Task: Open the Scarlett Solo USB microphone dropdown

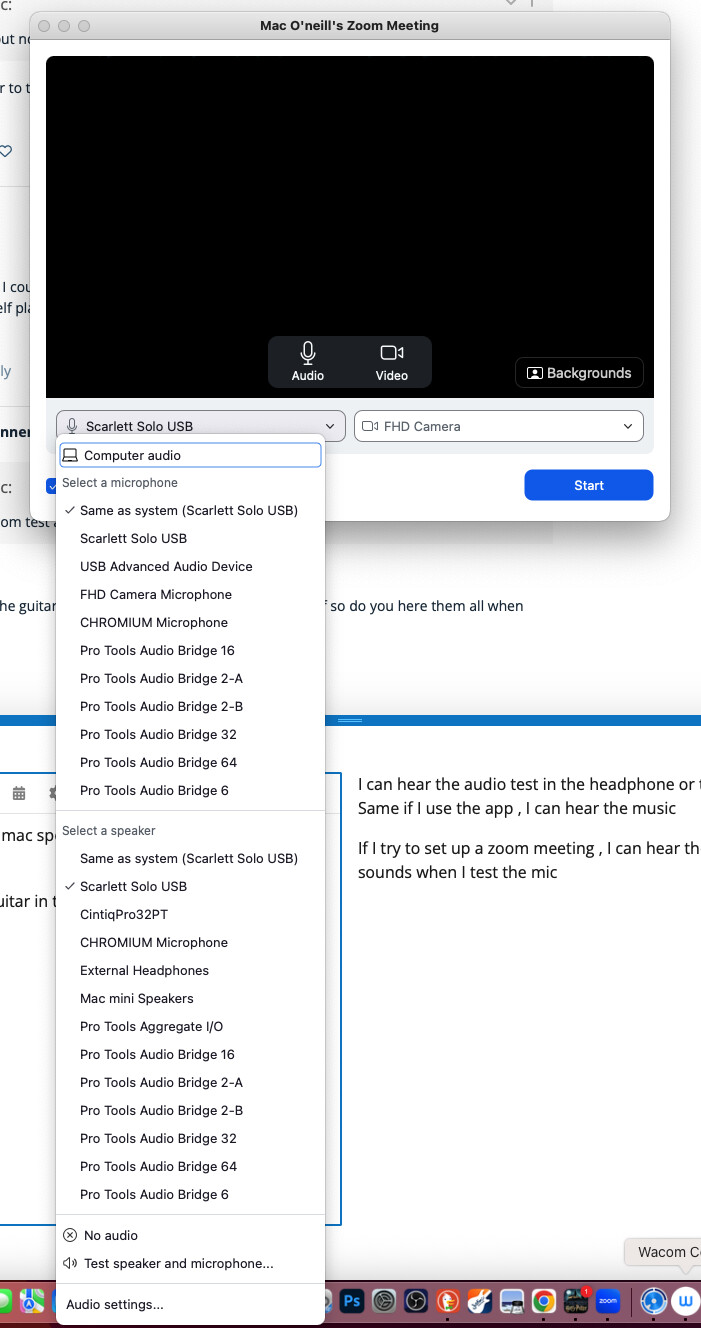Action: pos(201,426)
